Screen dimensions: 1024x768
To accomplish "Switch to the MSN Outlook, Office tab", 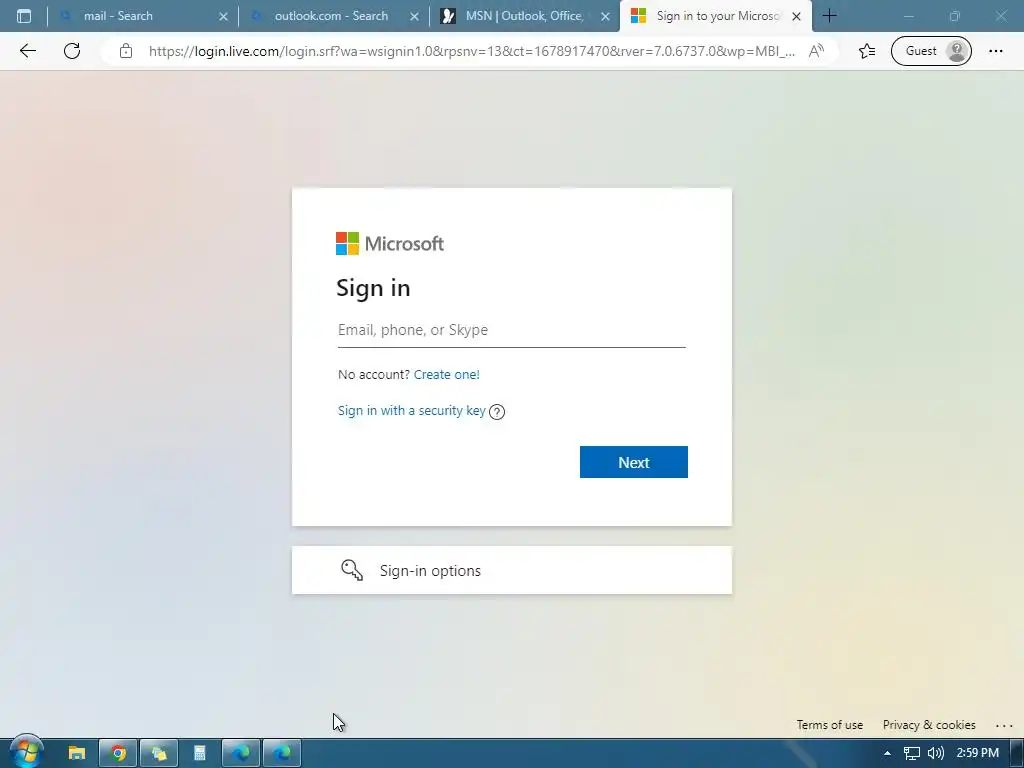I will 524,16.
